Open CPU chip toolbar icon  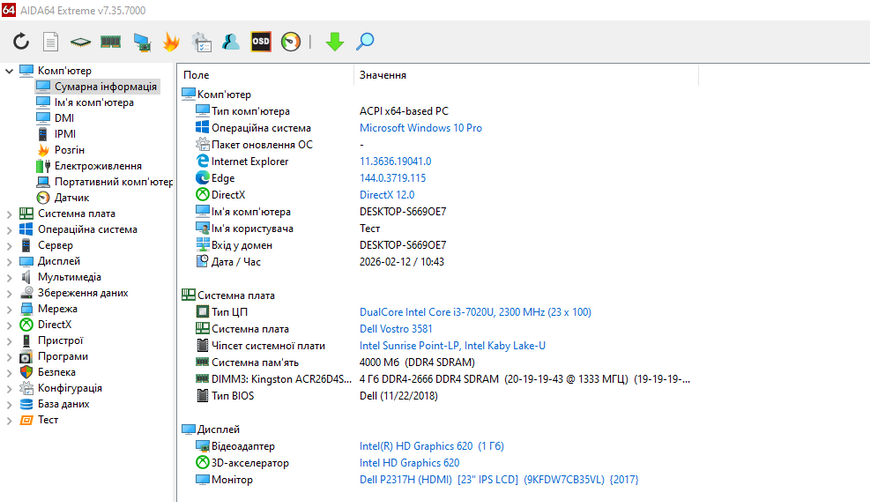(80, 42)
